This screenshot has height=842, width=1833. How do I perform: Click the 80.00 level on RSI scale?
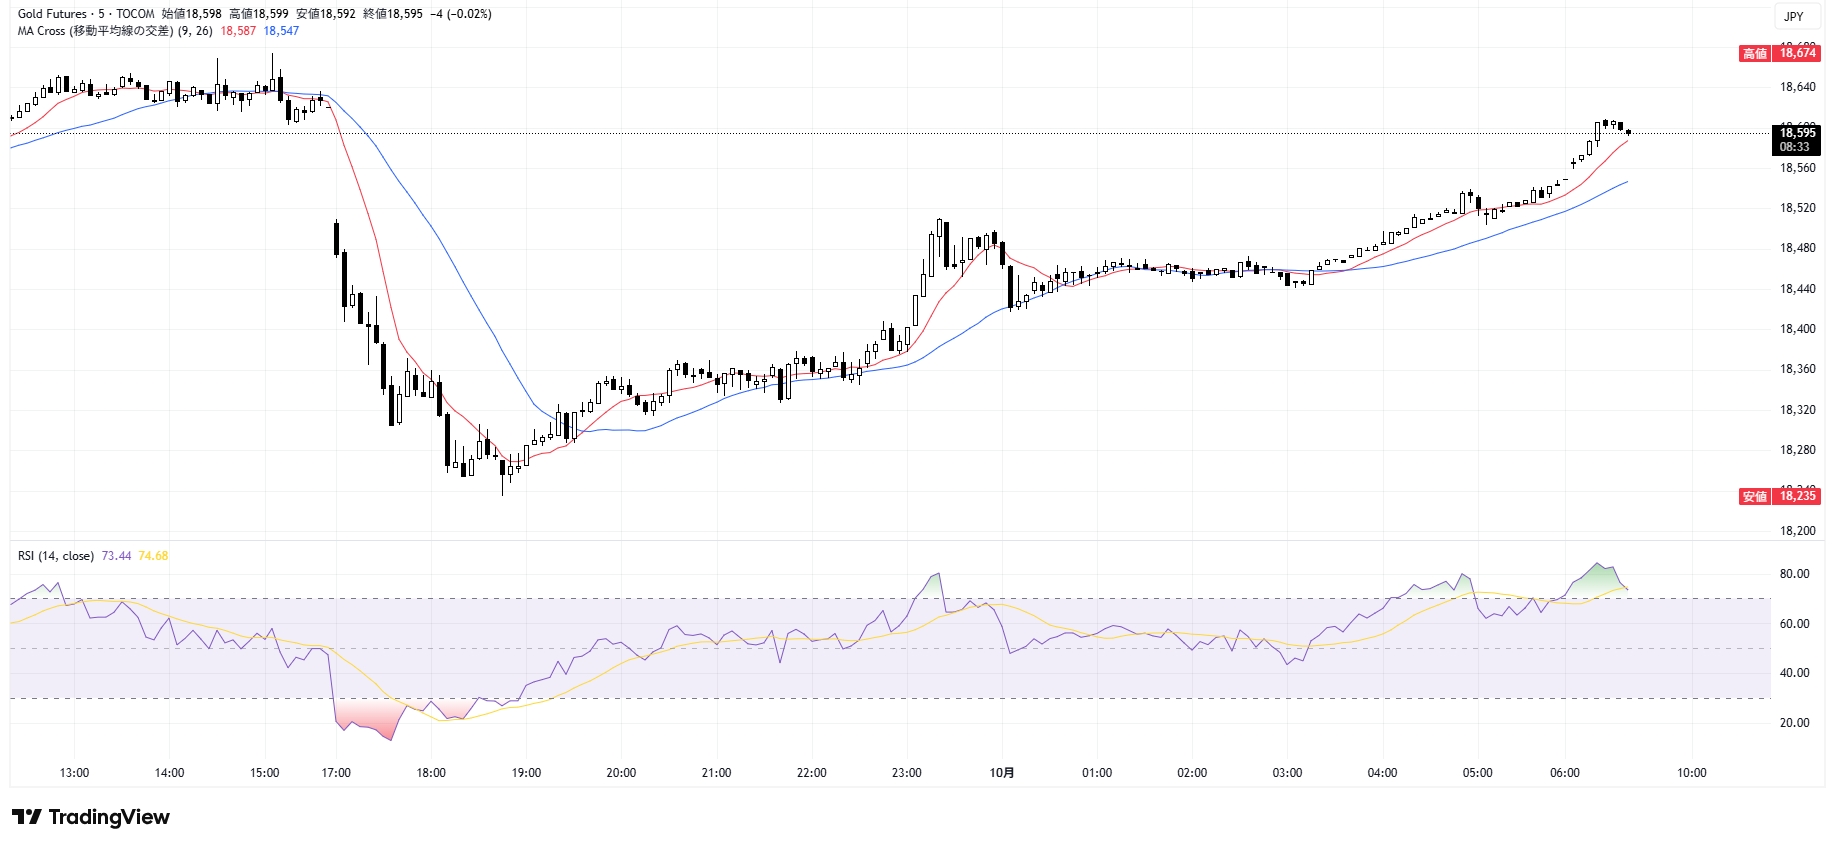click(1794, 574)
